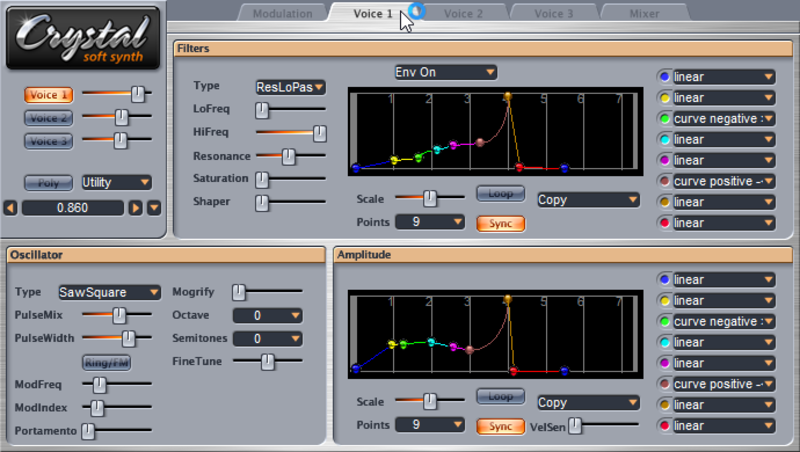Switch to the Modulation tab

283,14
